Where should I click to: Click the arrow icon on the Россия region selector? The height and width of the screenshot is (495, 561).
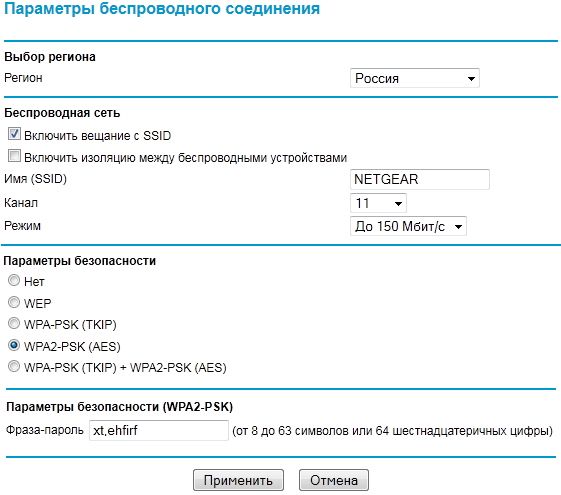point(471,79)
